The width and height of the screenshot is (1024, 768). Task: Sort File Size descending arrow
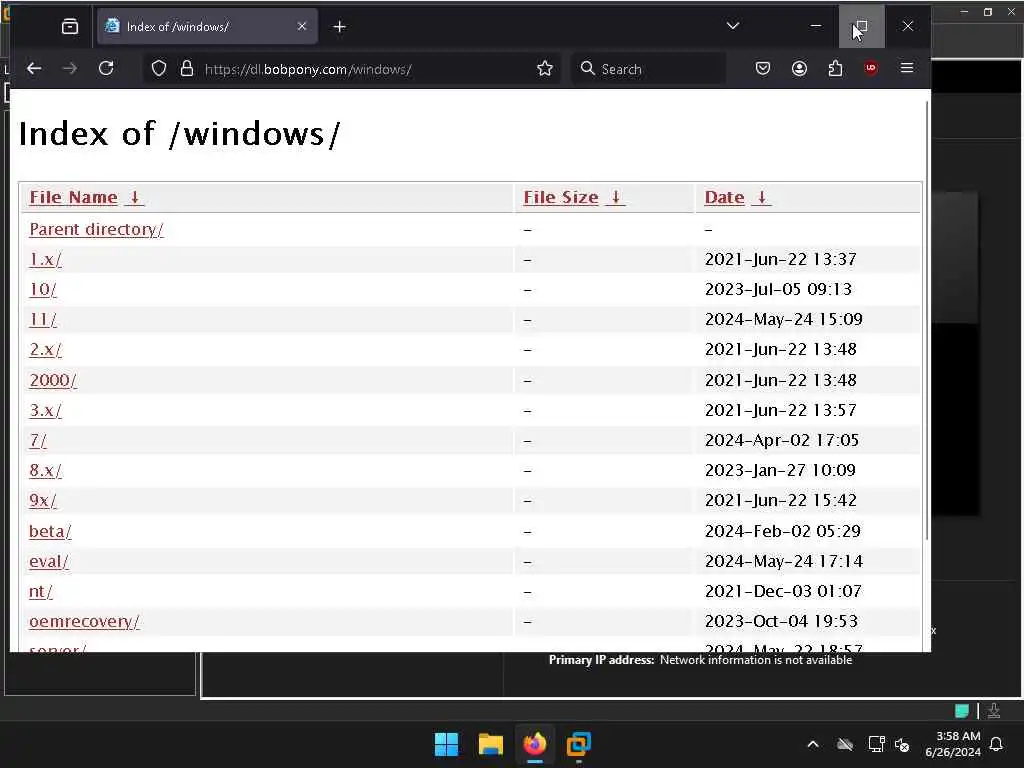[x=616, y=197]
